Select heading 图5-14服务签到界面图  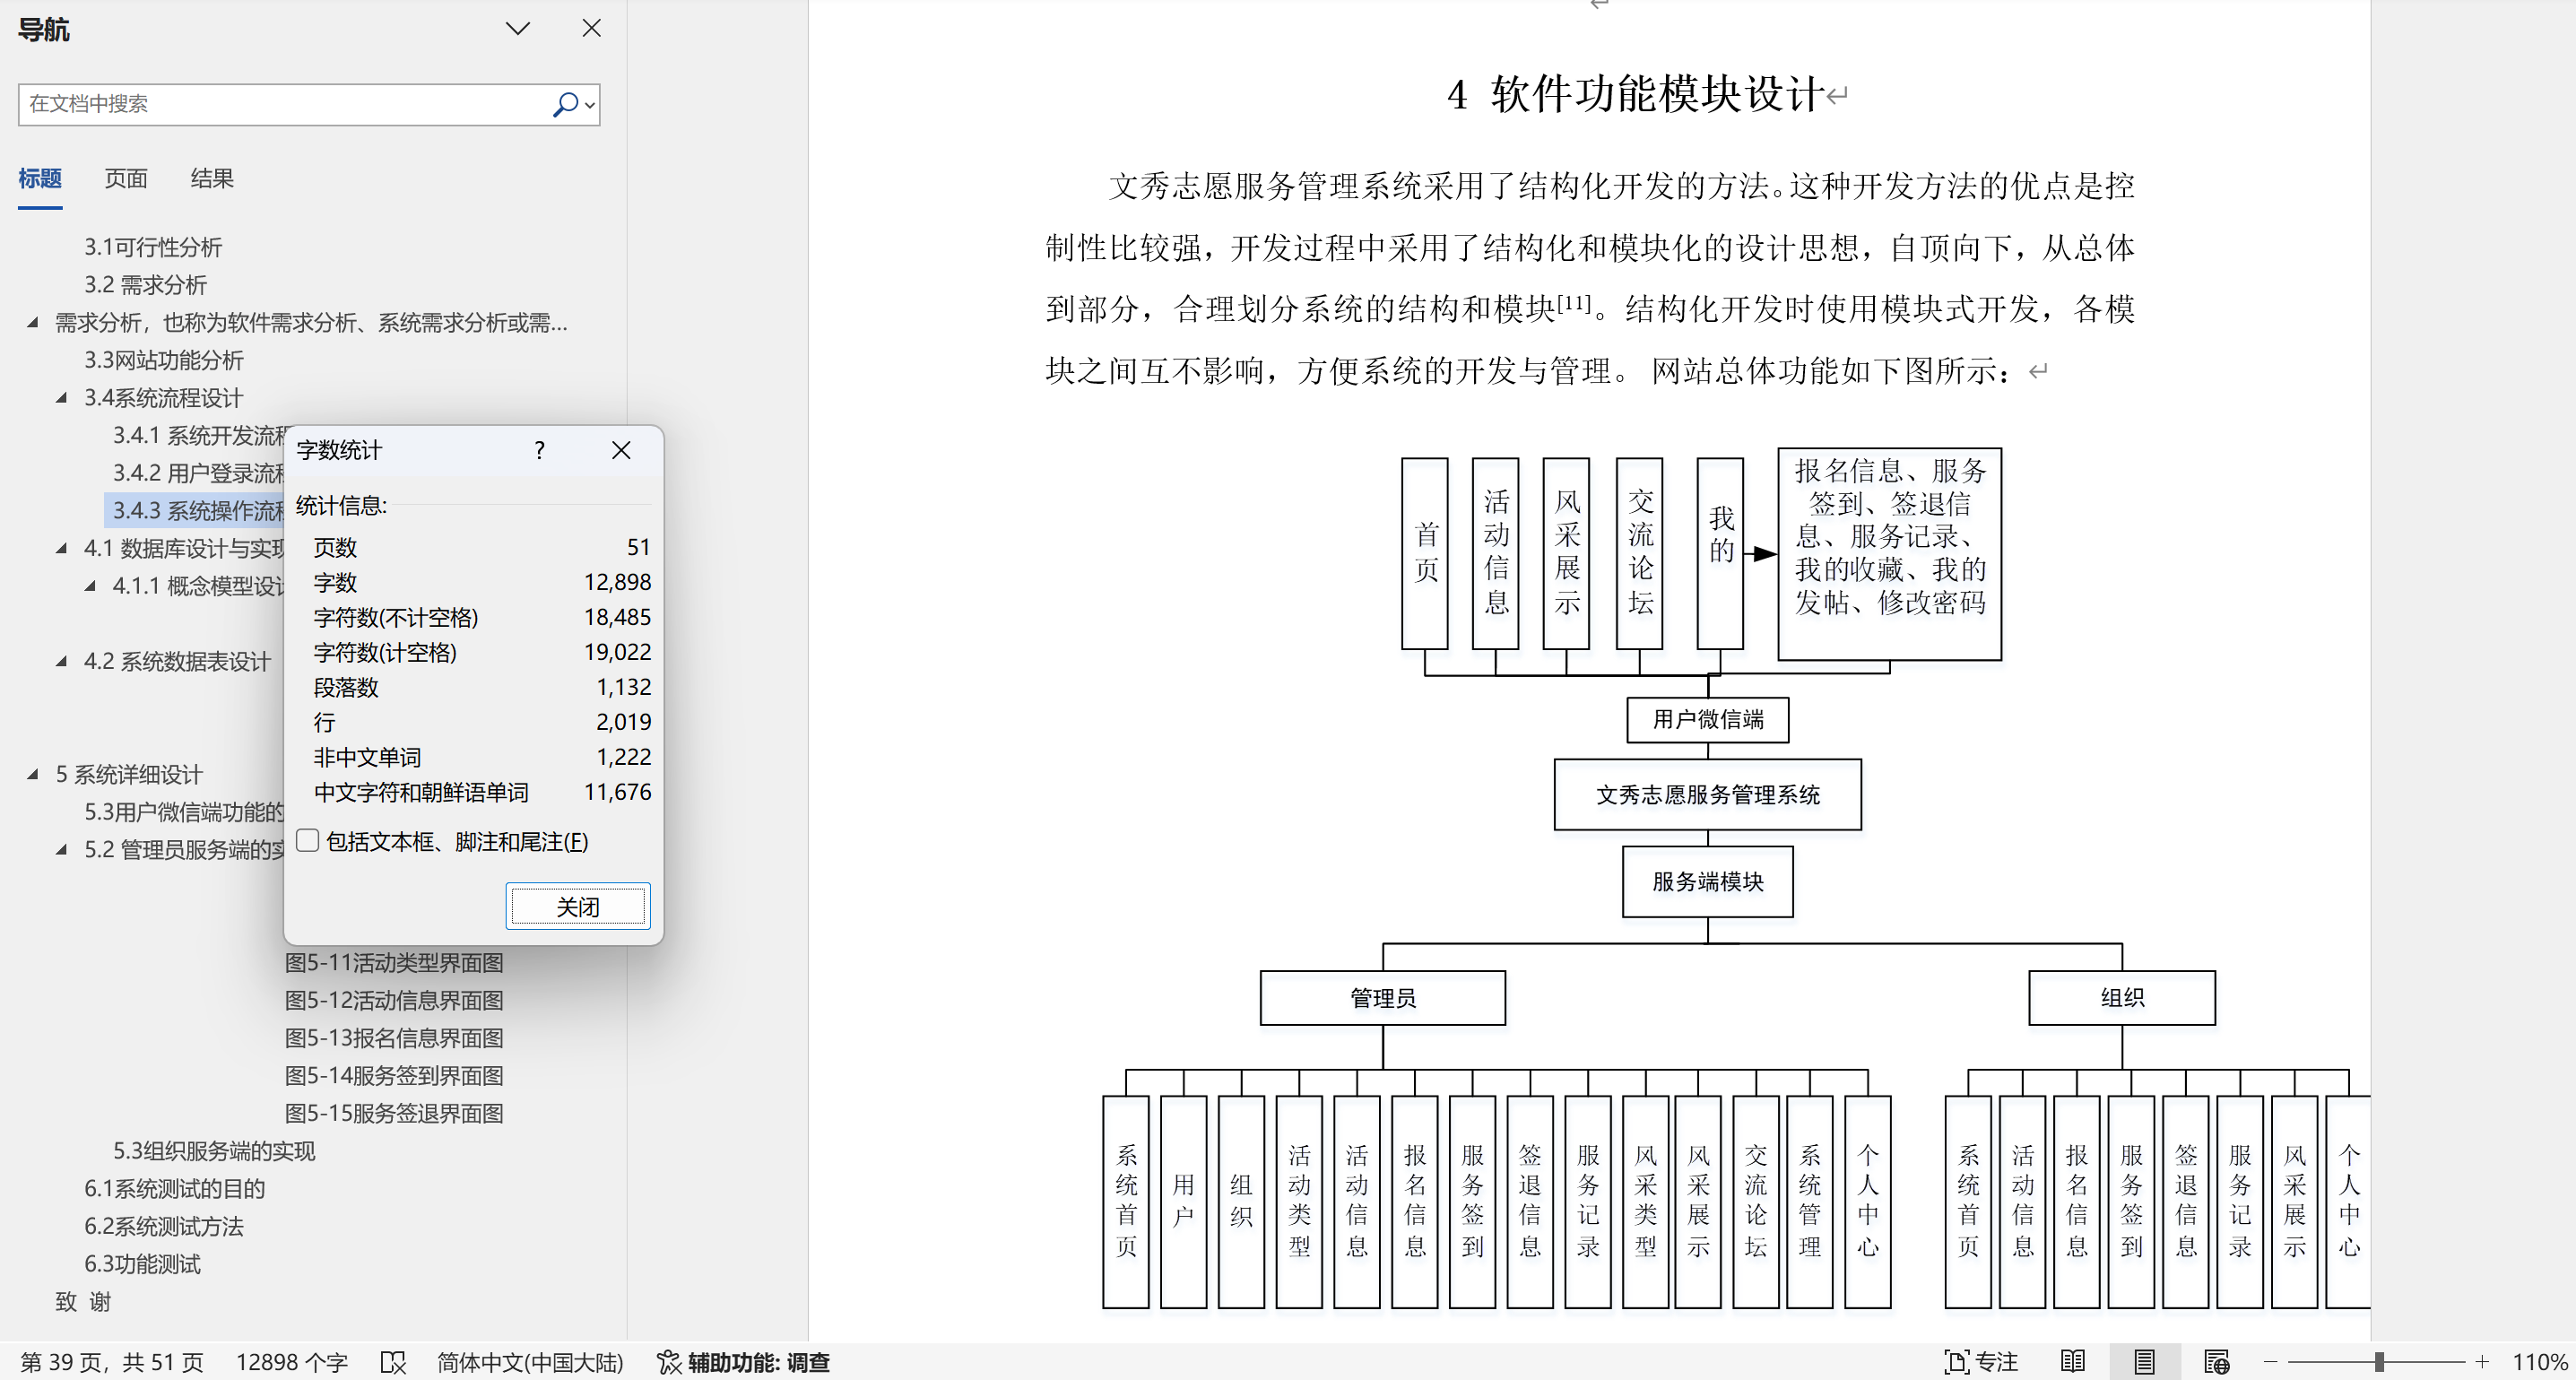pyautogui.click(x=394, y=1076)
